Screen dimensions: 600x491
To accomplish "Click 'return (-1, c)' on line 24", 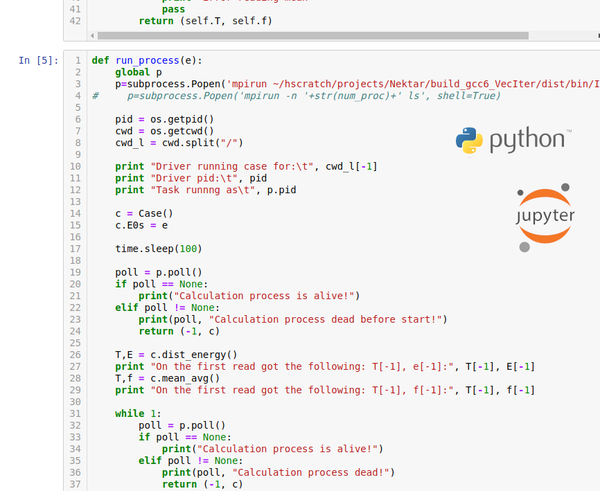I will [x=179, y=331].
